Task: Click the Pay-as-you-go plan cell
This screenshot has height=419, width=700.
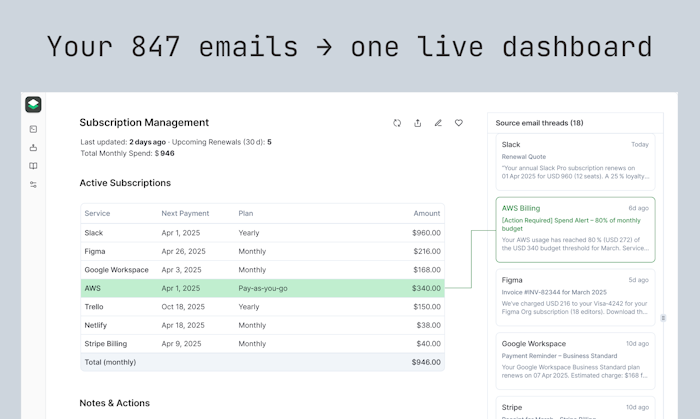Action: (x=262, y=288)
